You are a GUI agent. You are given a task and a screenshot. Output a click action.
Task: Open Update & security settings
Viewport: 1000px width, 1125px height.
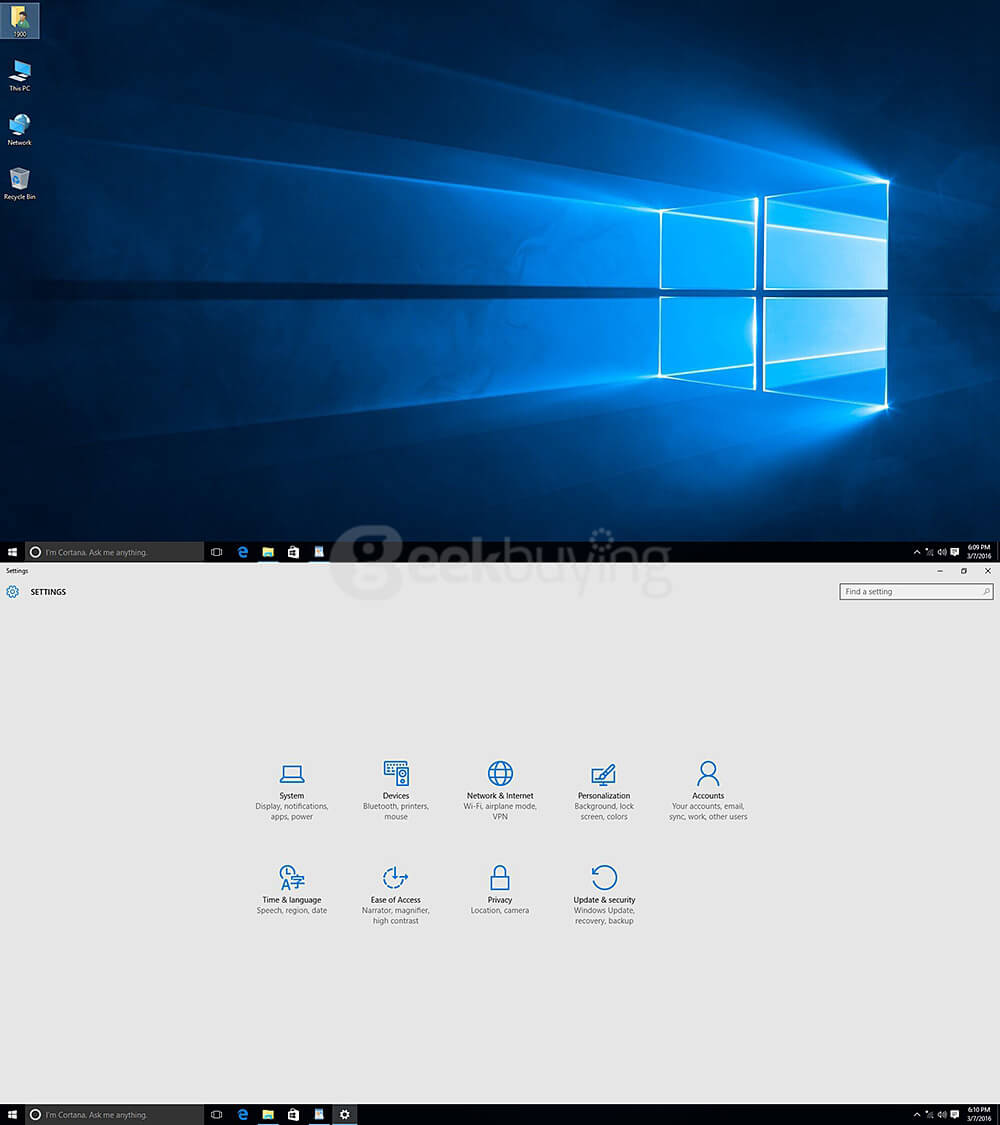(604, 895)
